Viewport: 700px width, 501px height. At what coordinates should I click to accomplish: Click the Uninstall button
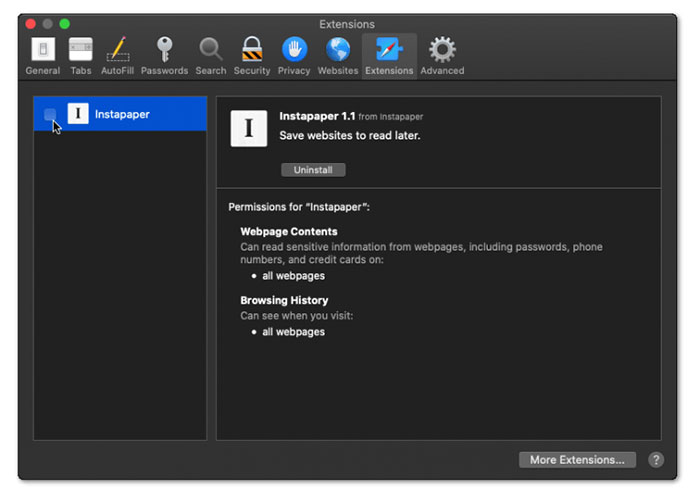313,170
